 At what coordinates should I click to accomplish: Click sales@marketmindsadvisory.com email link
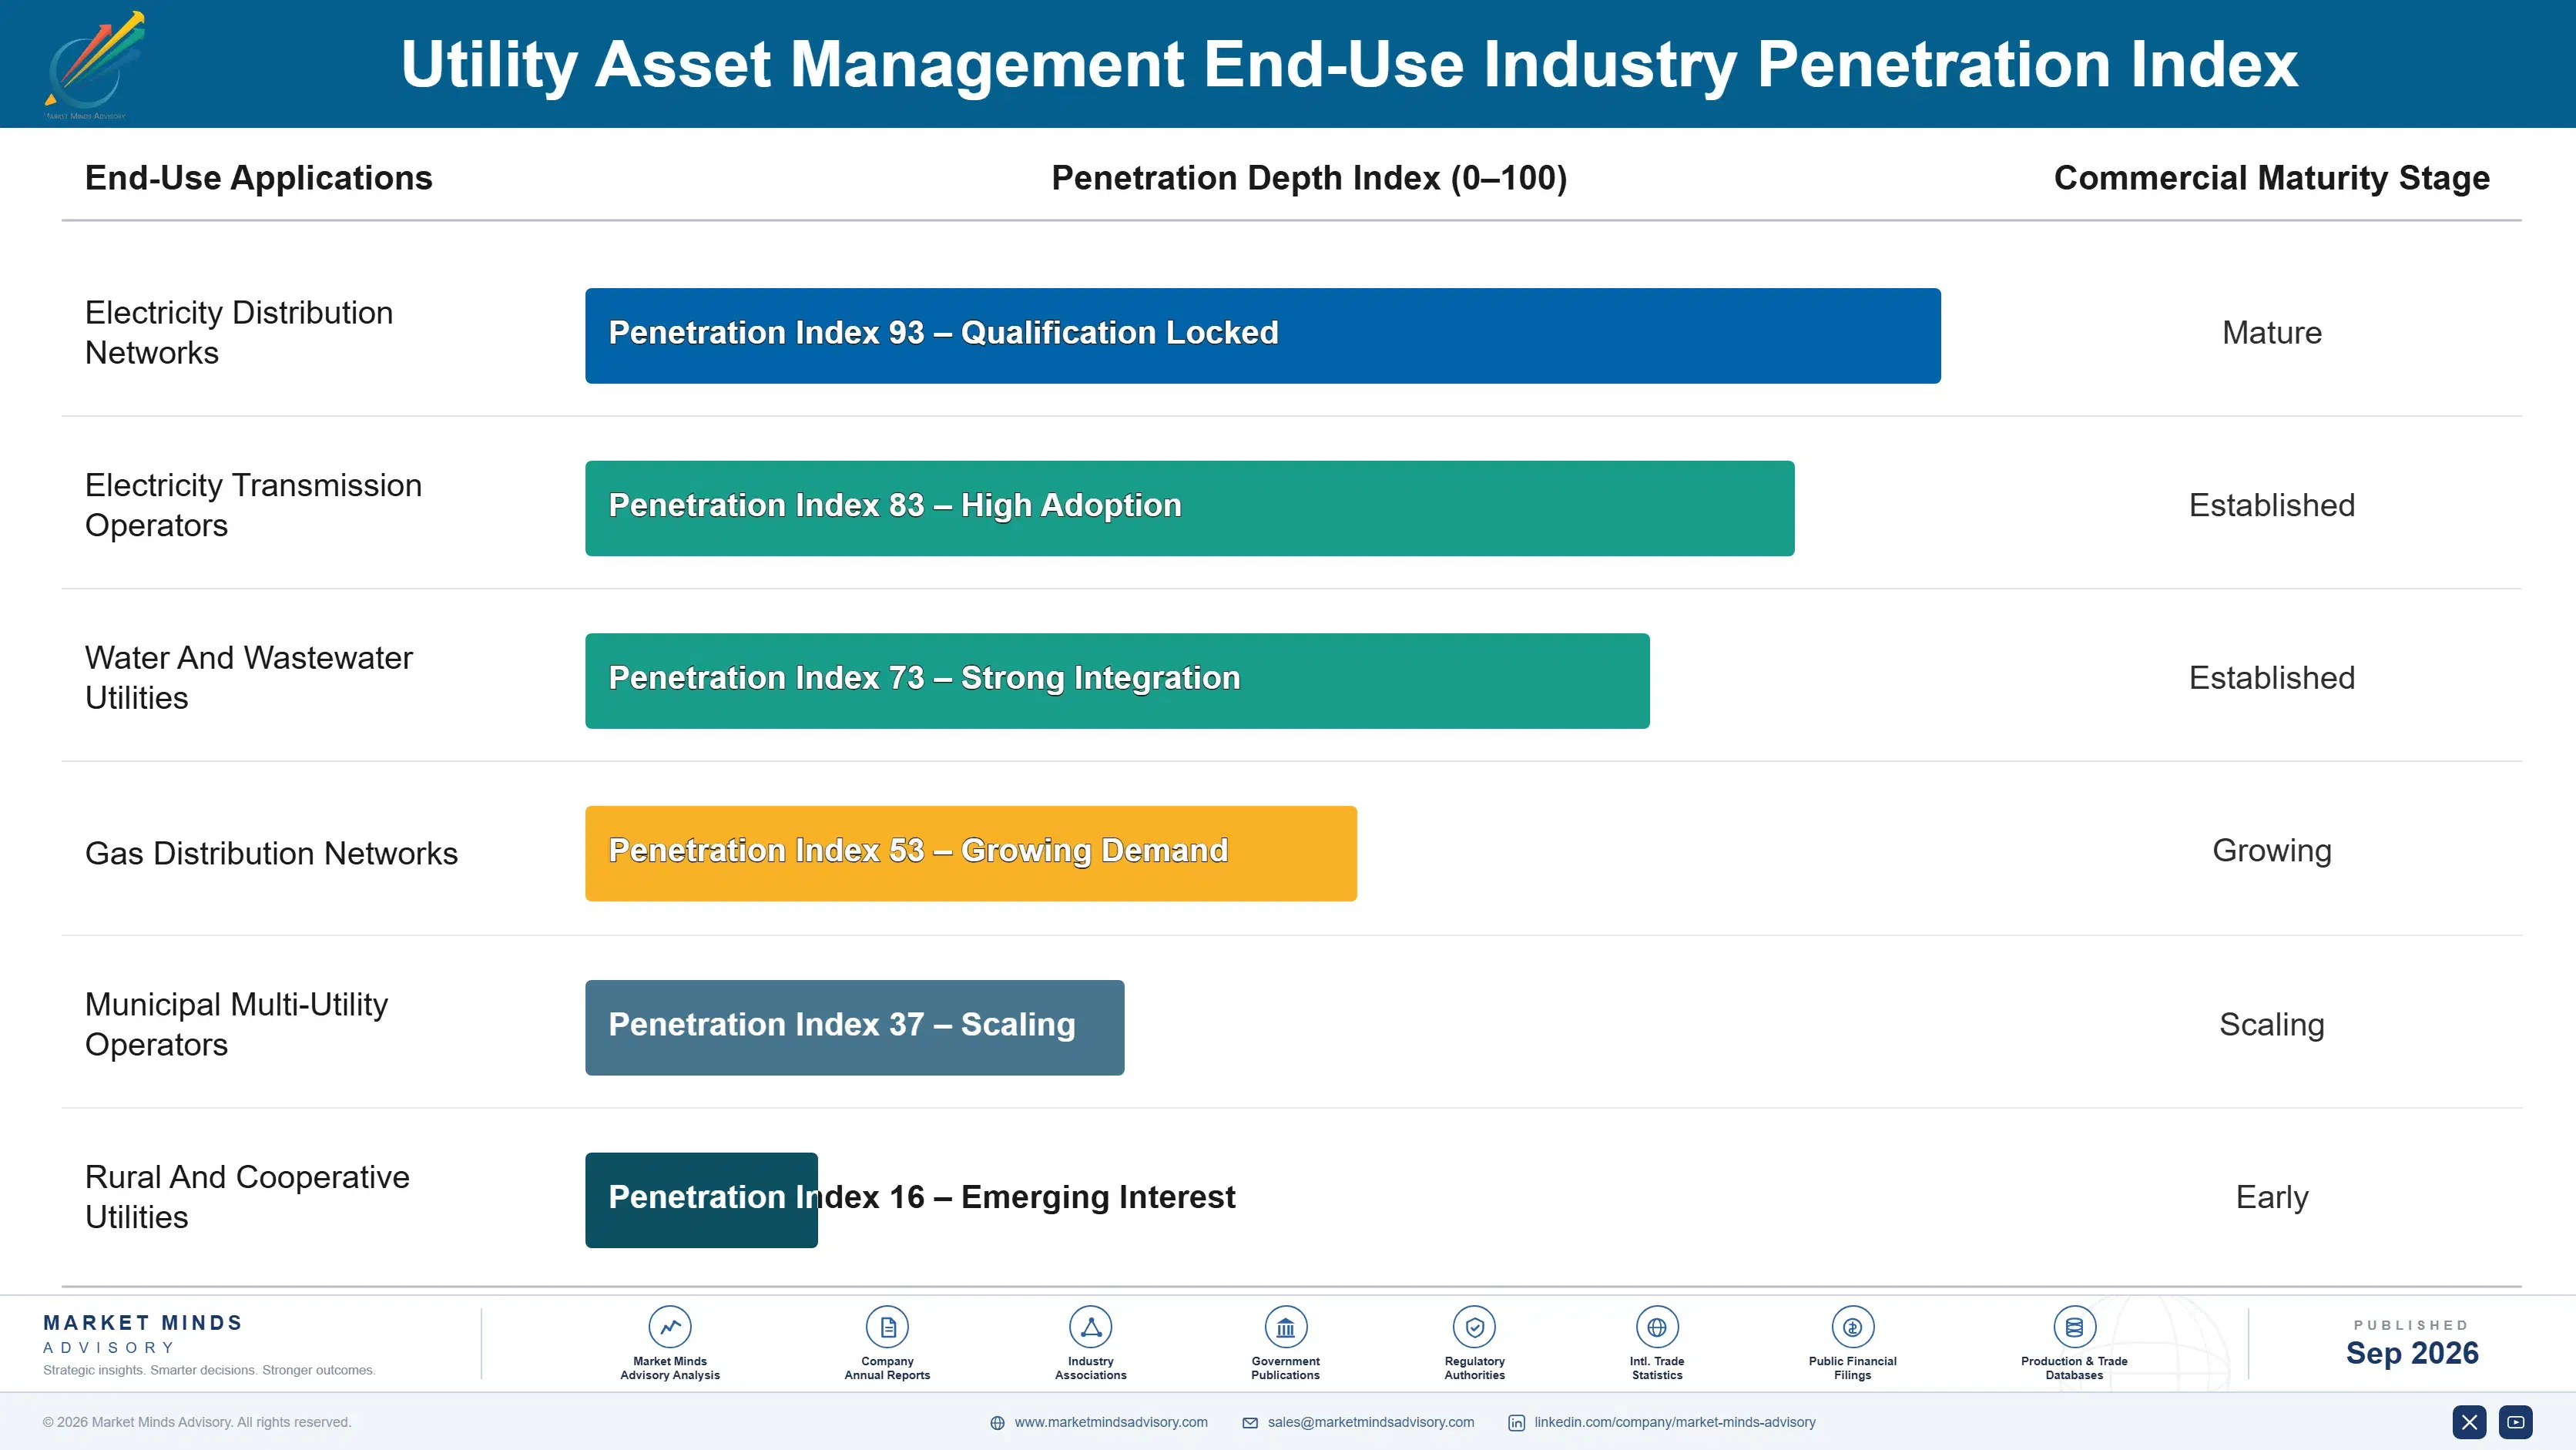pyautogui.click(x=1370, y=1422)
